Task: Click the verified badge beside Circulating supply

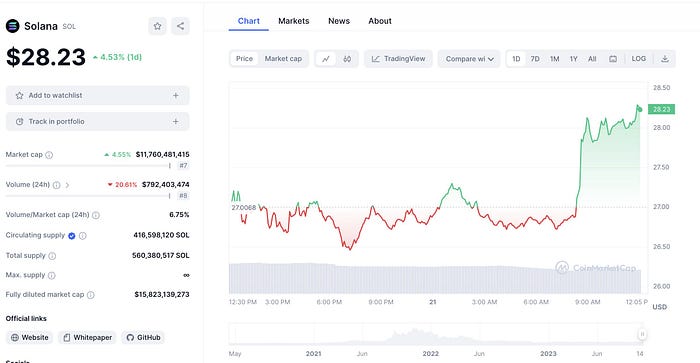Action: point(71,236)
